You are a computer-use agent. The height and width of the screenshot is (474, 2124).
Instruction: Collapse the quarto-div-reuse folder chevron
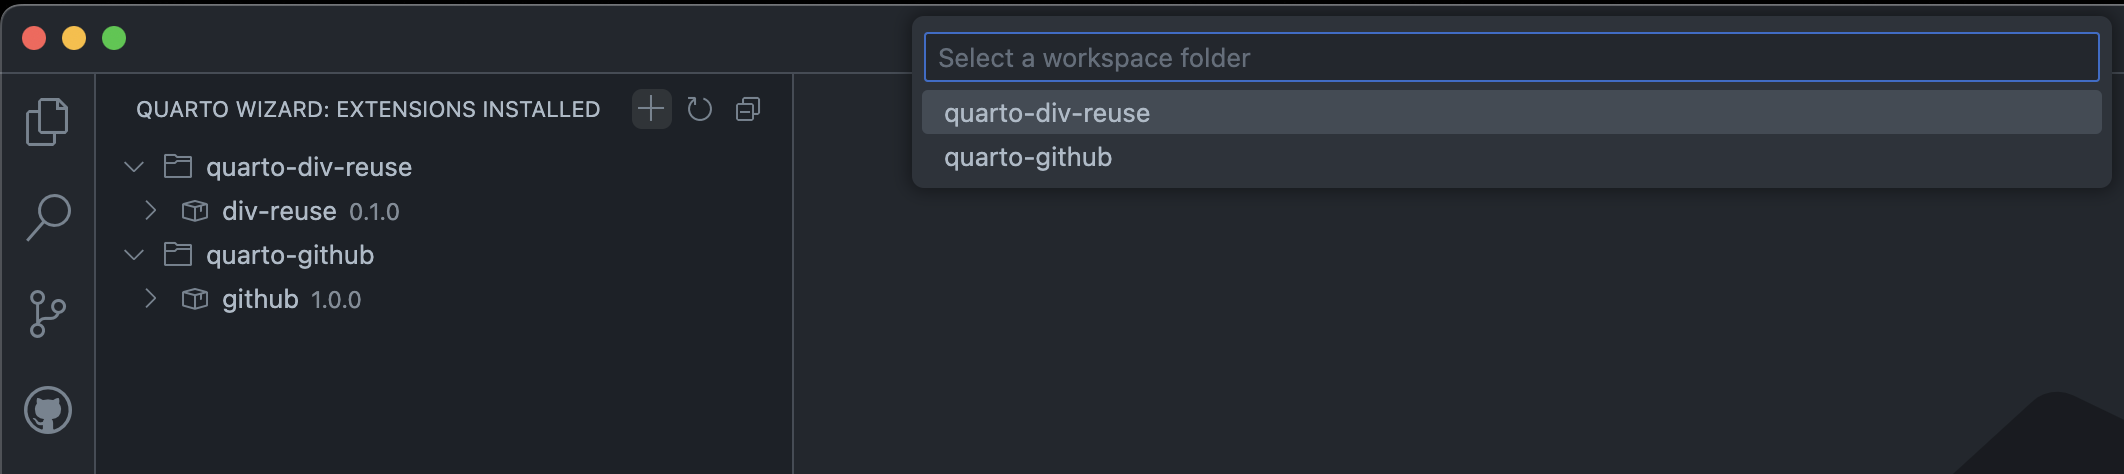click(x=134, y=167)
